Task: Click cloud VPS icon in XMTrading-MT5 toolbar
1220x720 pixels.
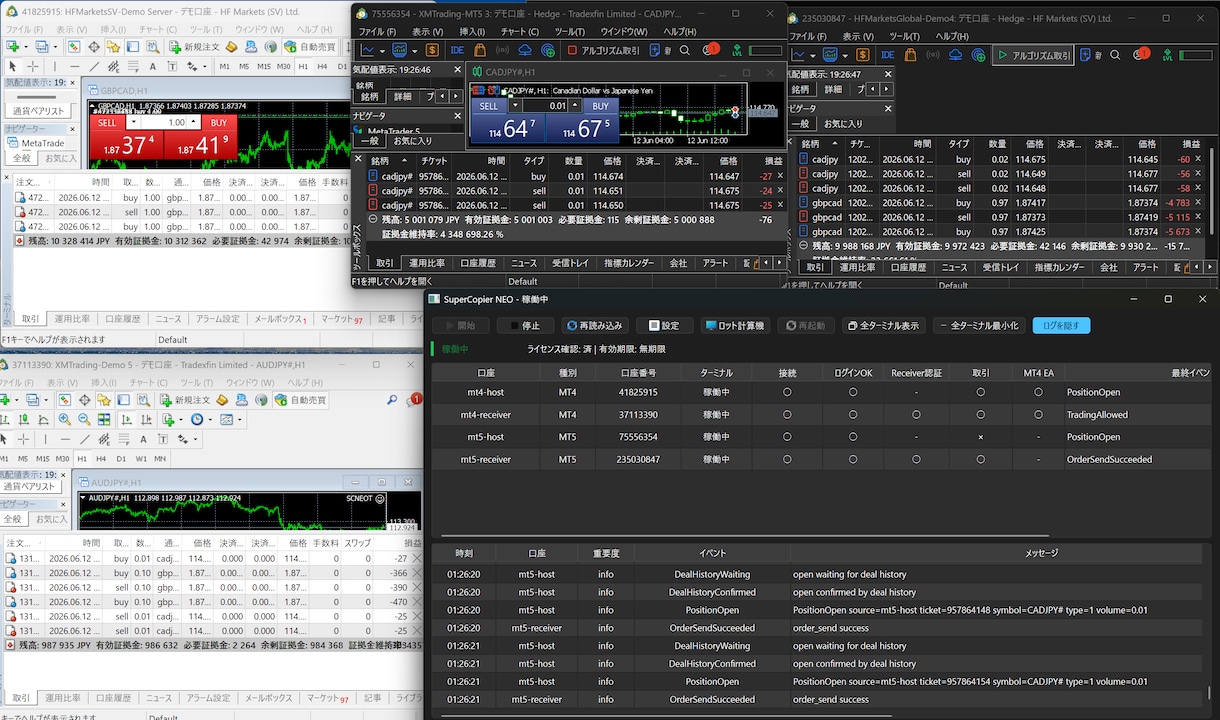Action: (525, 50)
